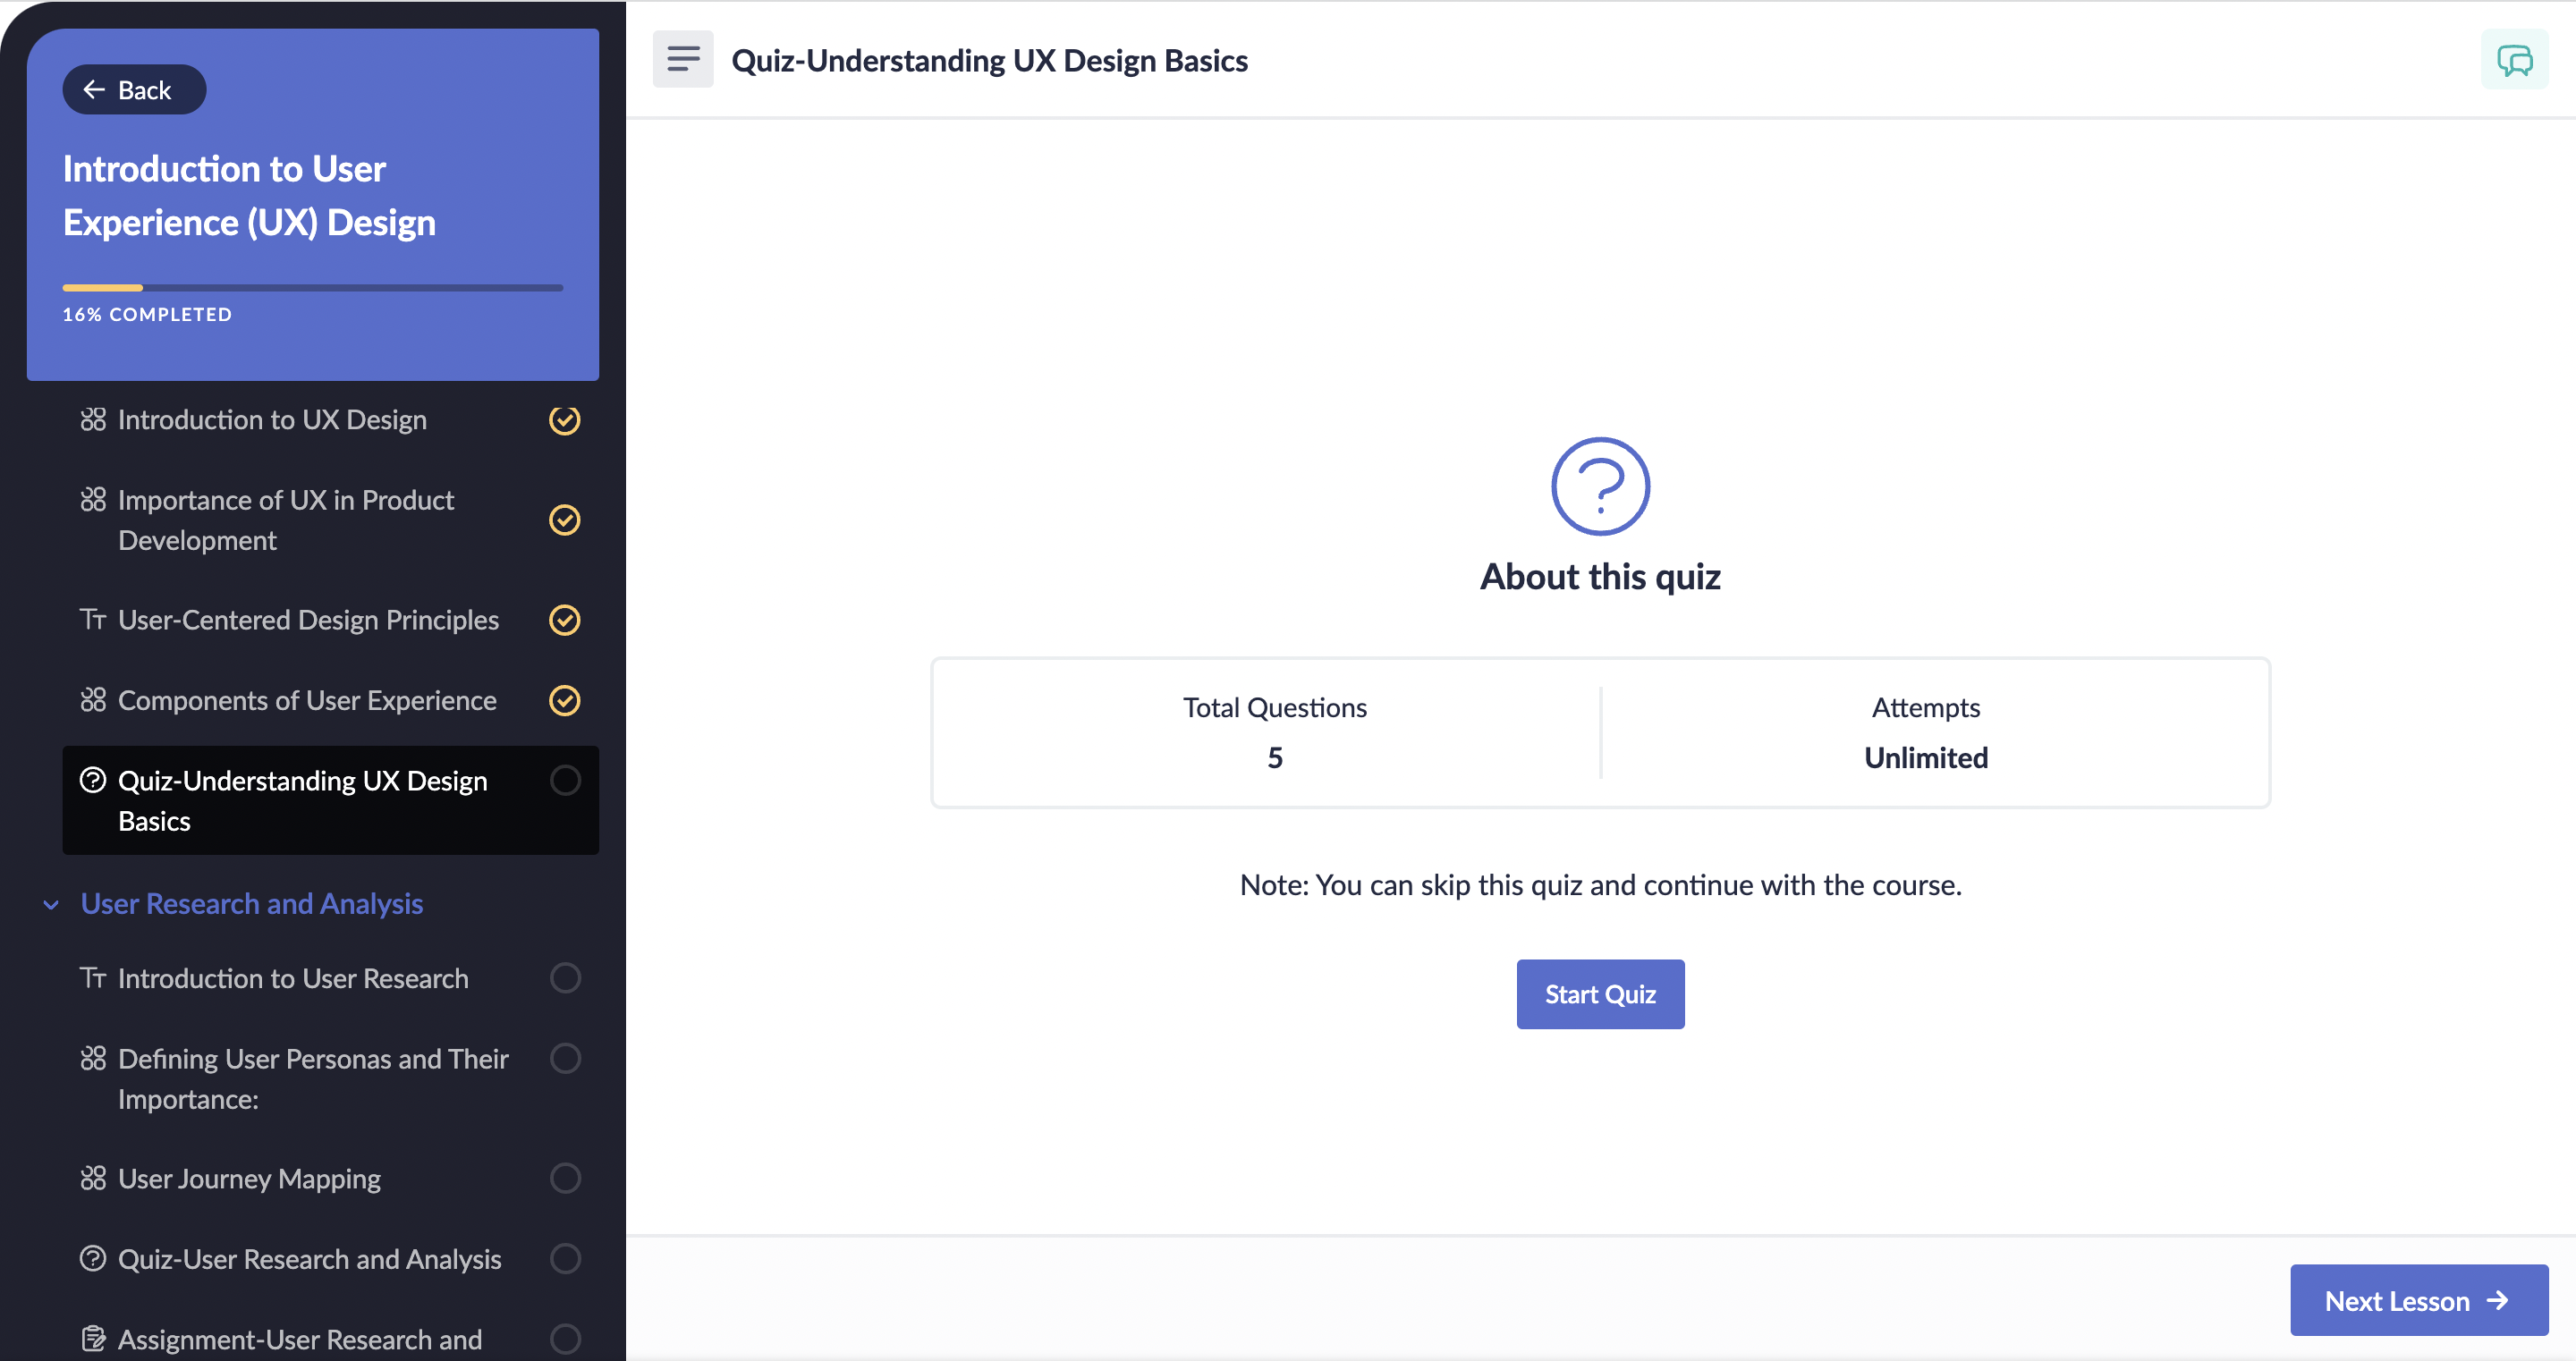Click completed checkmark for Importance of UX lesson
The height and width of the screenshot is (1361, 2576).
(x=565, y=520)
